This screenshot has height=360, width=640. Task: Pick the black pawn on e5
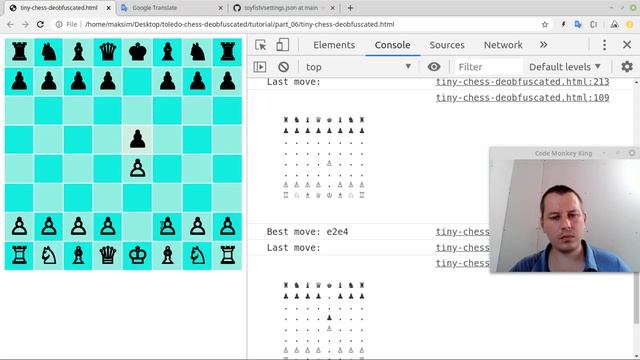(138, 139)
